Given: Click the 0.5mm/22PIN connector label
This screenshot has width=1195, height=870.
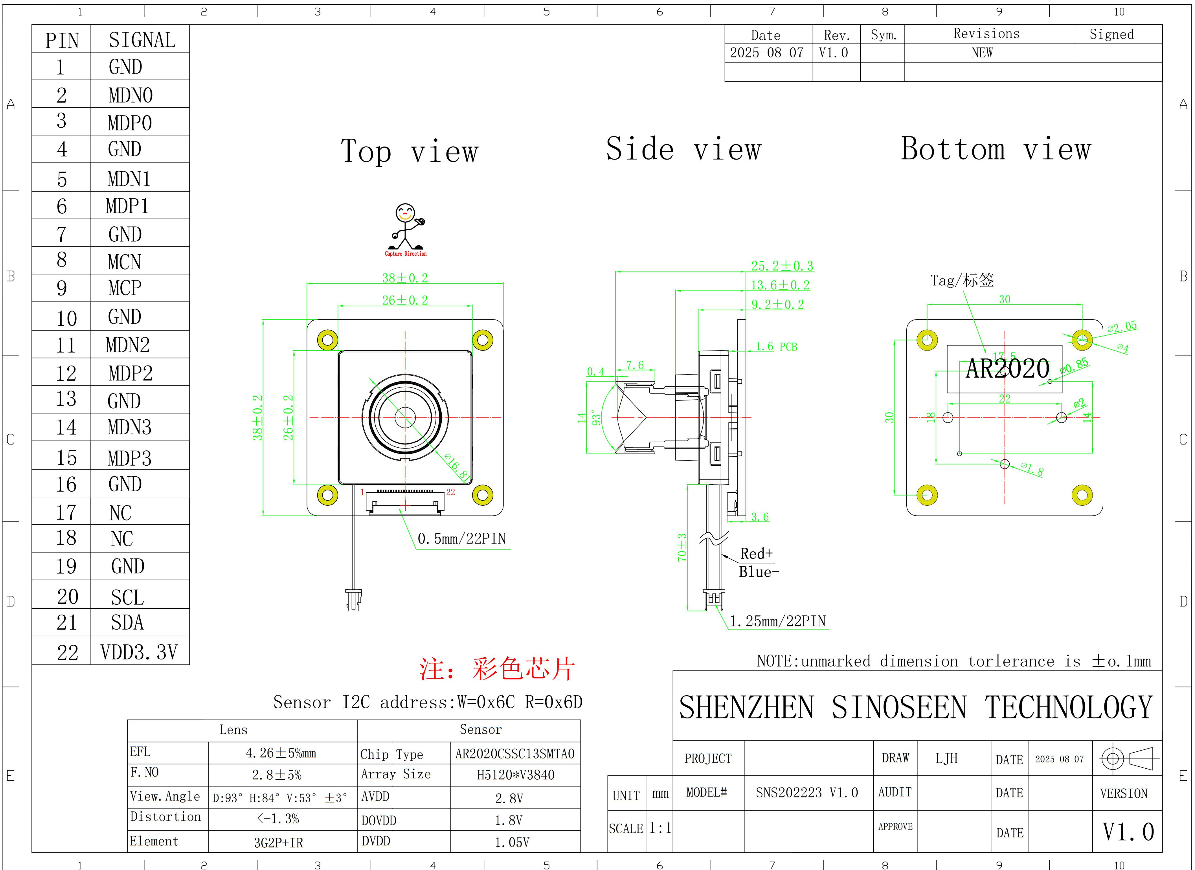Looking at the screenshot, I should tap(461, 539).
